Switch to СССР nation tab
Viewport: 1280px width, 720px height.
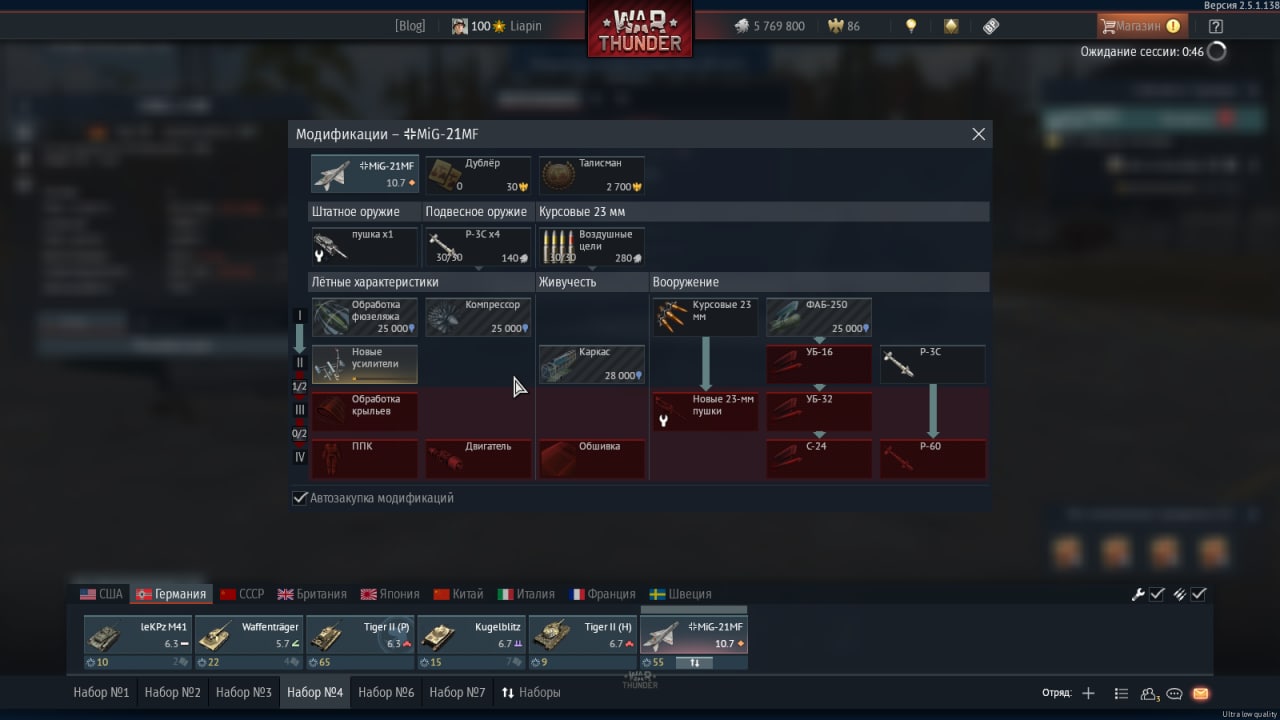tap(242, 594)
